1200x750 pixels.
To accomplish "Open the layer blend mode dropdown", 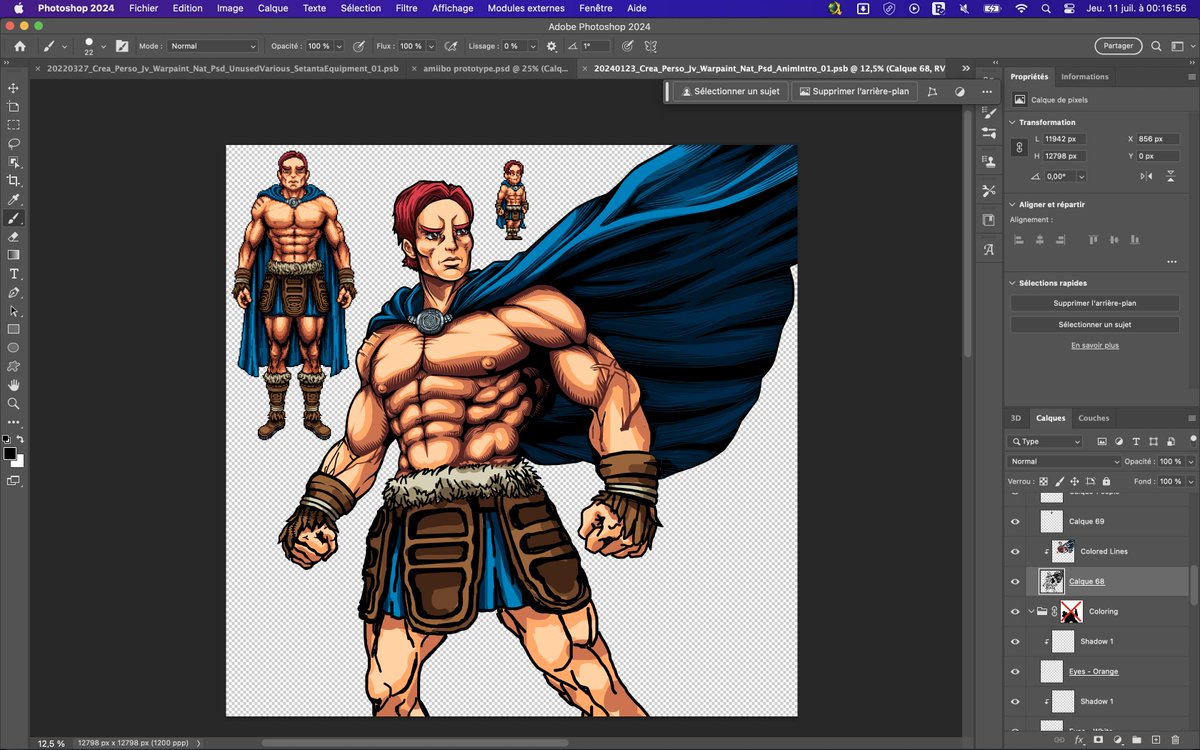I will 1064,461.
